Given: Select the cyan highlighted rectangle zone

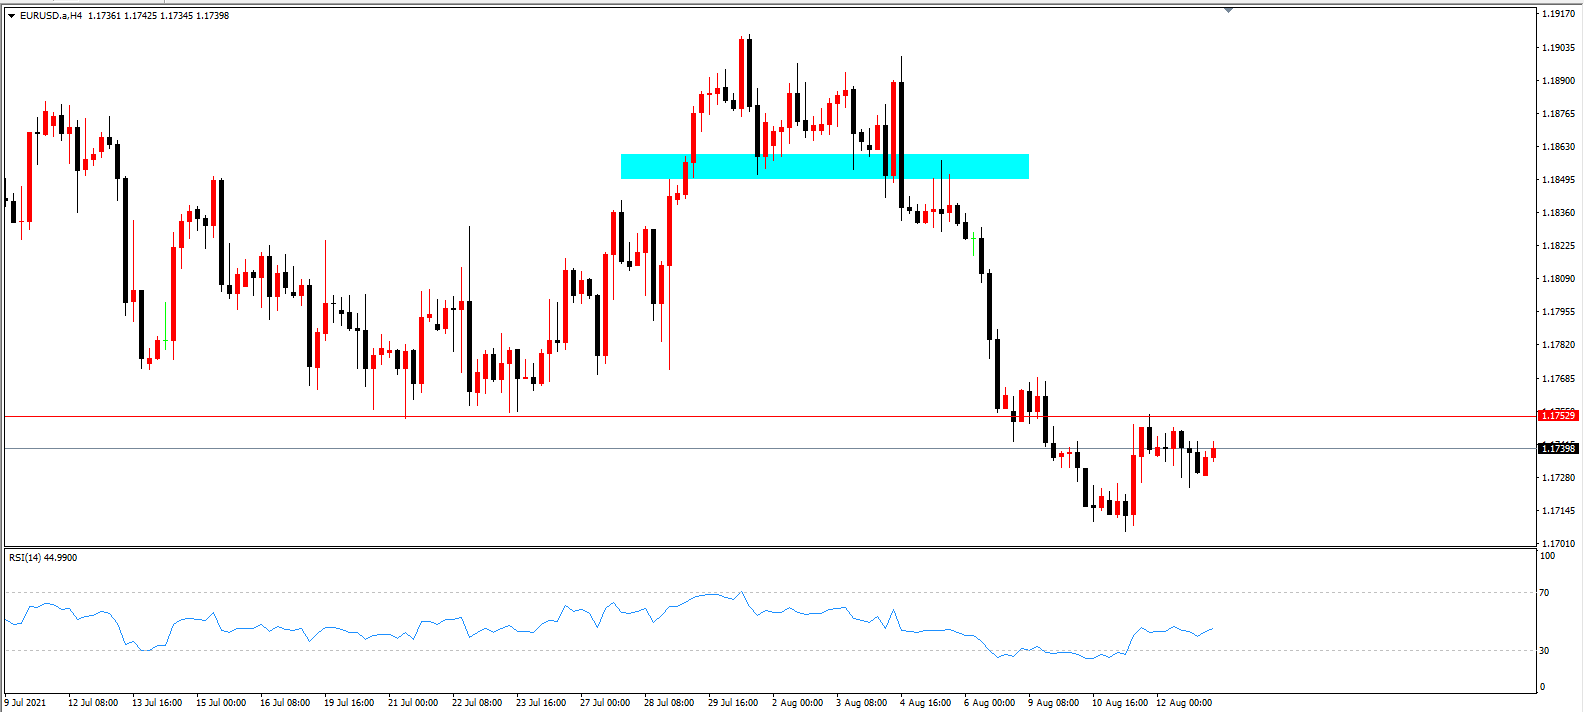Looking at the screenshot, I should click(x=825, y=166).
